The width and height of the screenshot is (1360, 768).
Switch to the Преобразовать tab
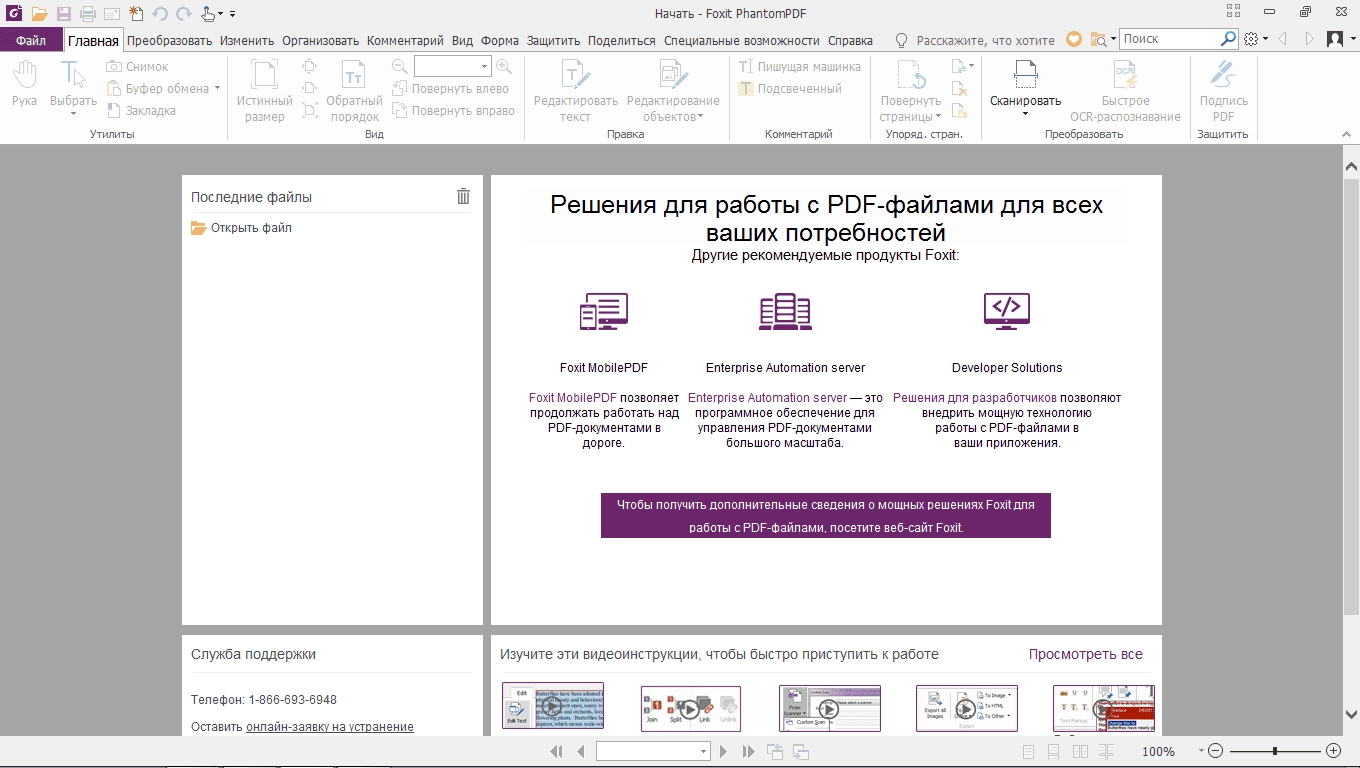click(169, 40)
